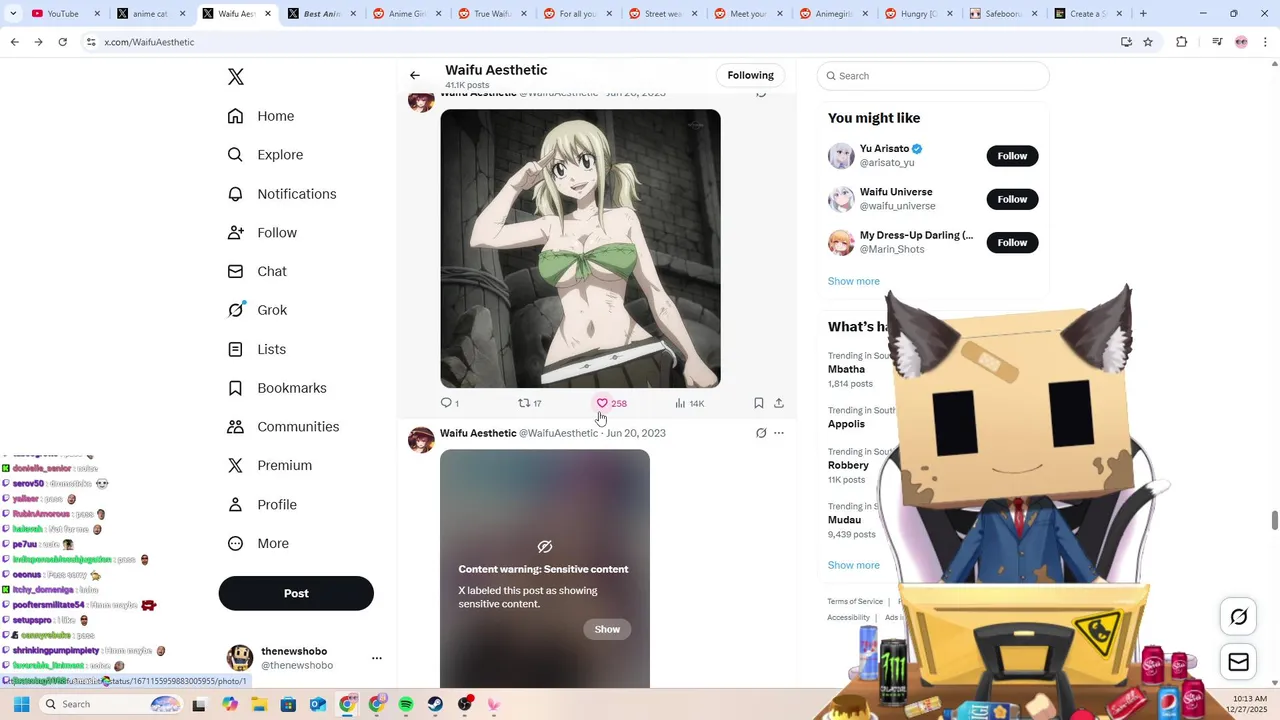Share the post using the share icon
Screen dimensions: 1280x720
coord(779,403)
